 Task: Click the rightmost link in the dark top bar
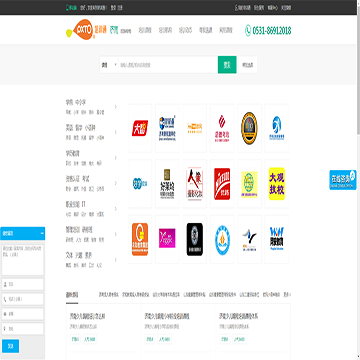286,7
